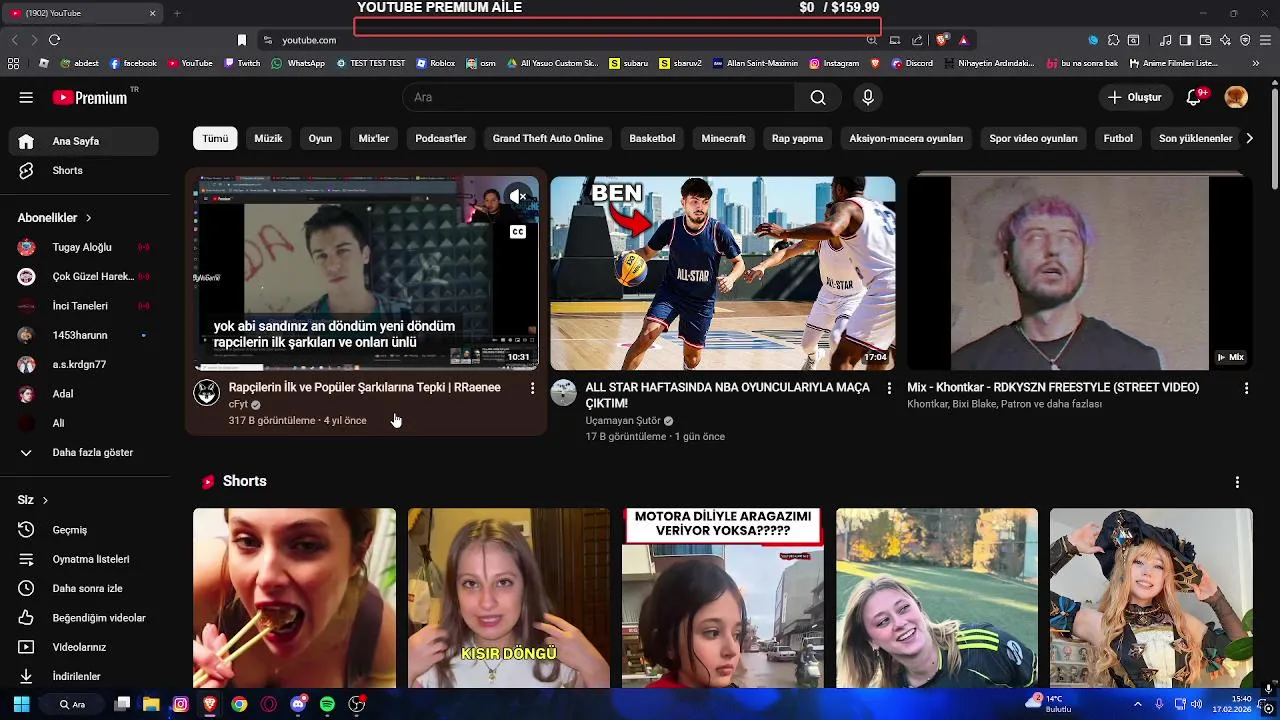
Task: Select the Futbol filter chip
Action: [x=1118, y=139]
